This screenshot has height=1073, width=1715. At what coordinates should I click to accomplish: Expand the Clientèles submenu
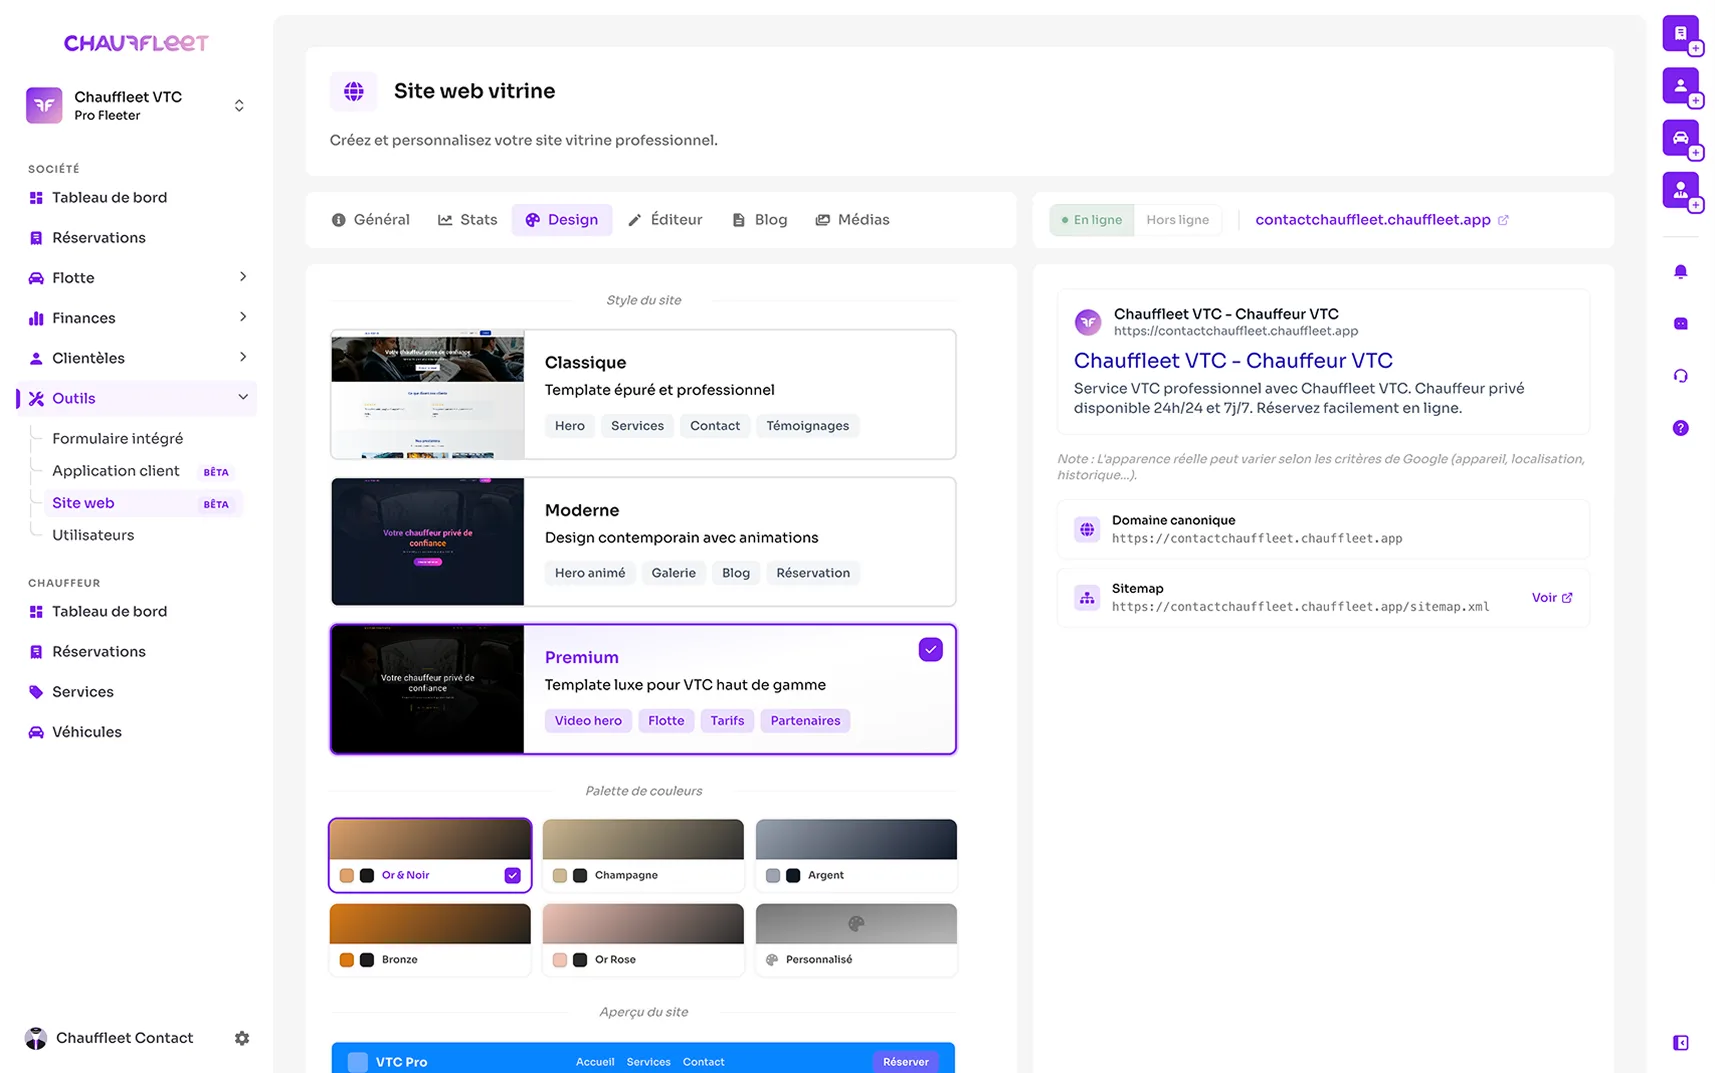243,357
